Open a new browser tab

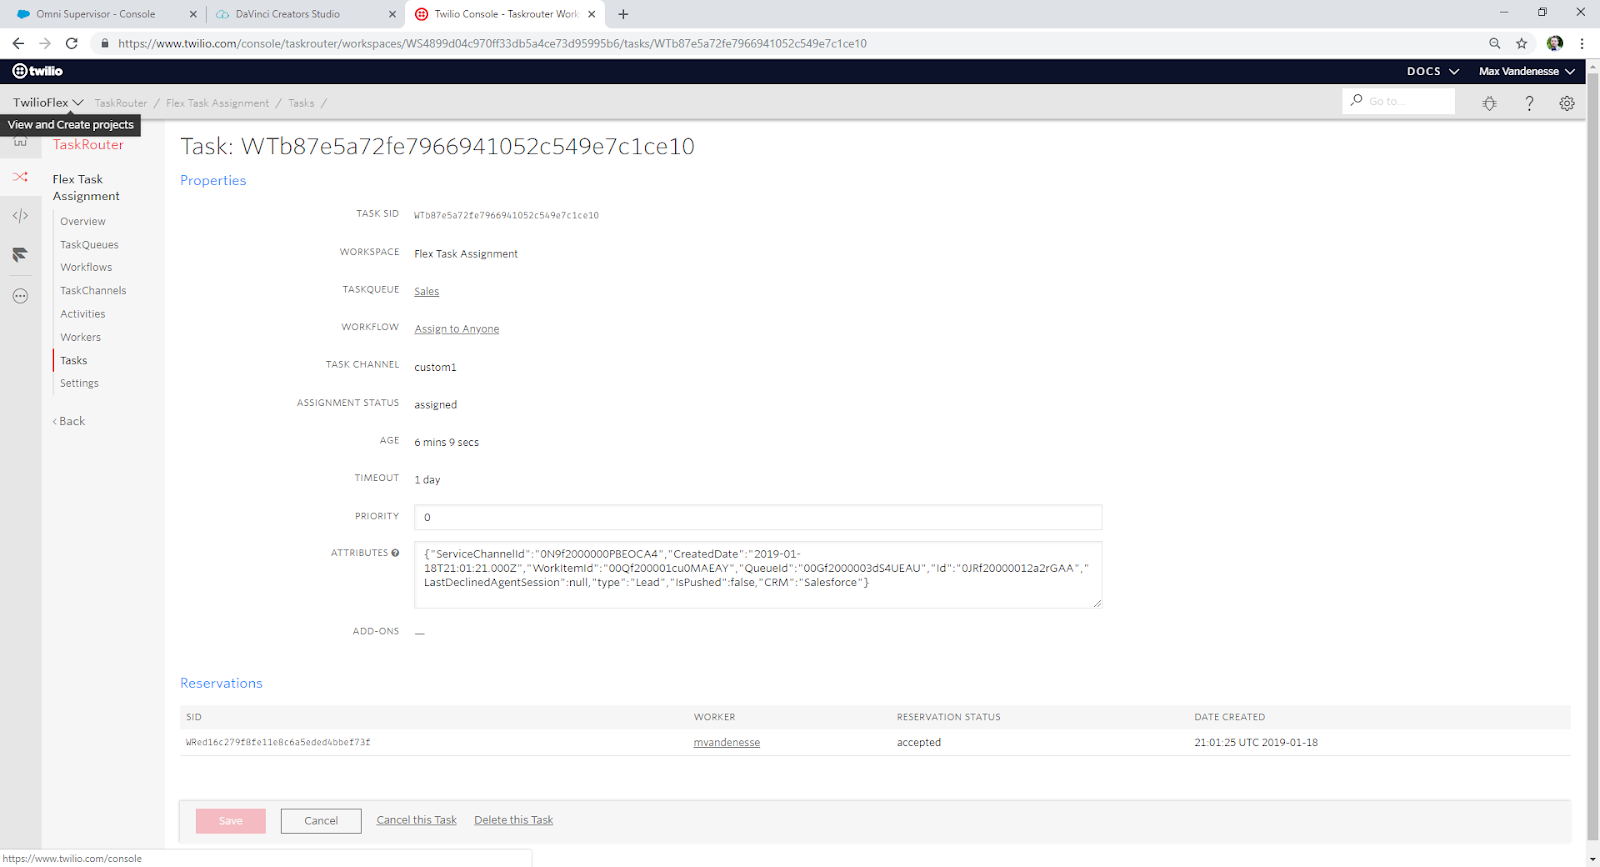[623, 14]
